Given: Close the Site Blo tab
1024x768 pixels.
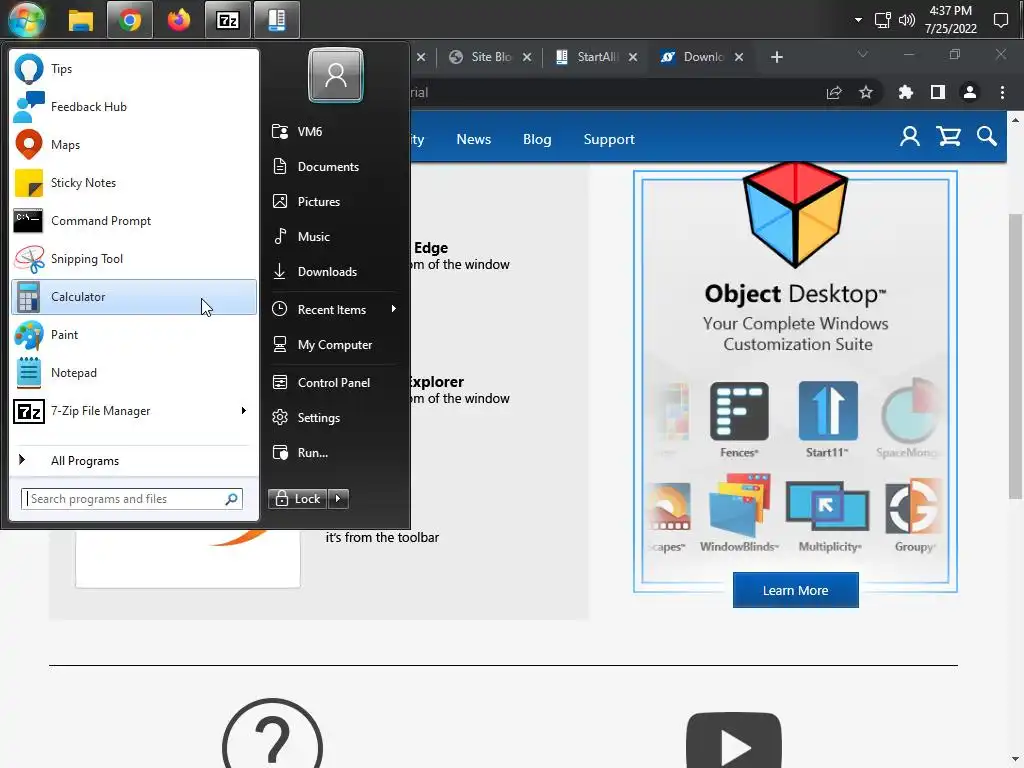Looking at the screenshot, I should 527,57.
